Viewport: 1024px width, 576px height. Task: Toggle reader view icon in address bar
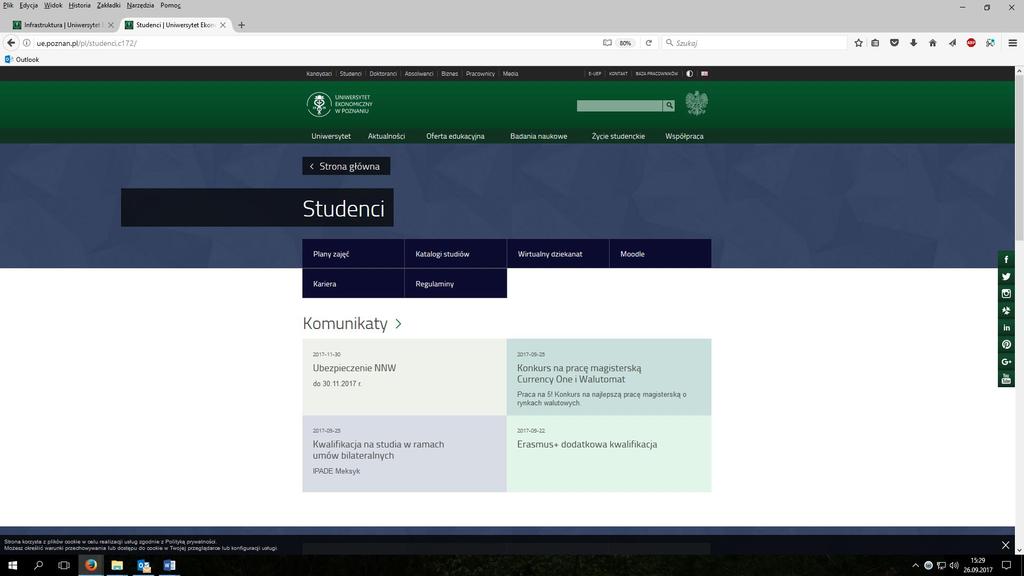[607, 43]
